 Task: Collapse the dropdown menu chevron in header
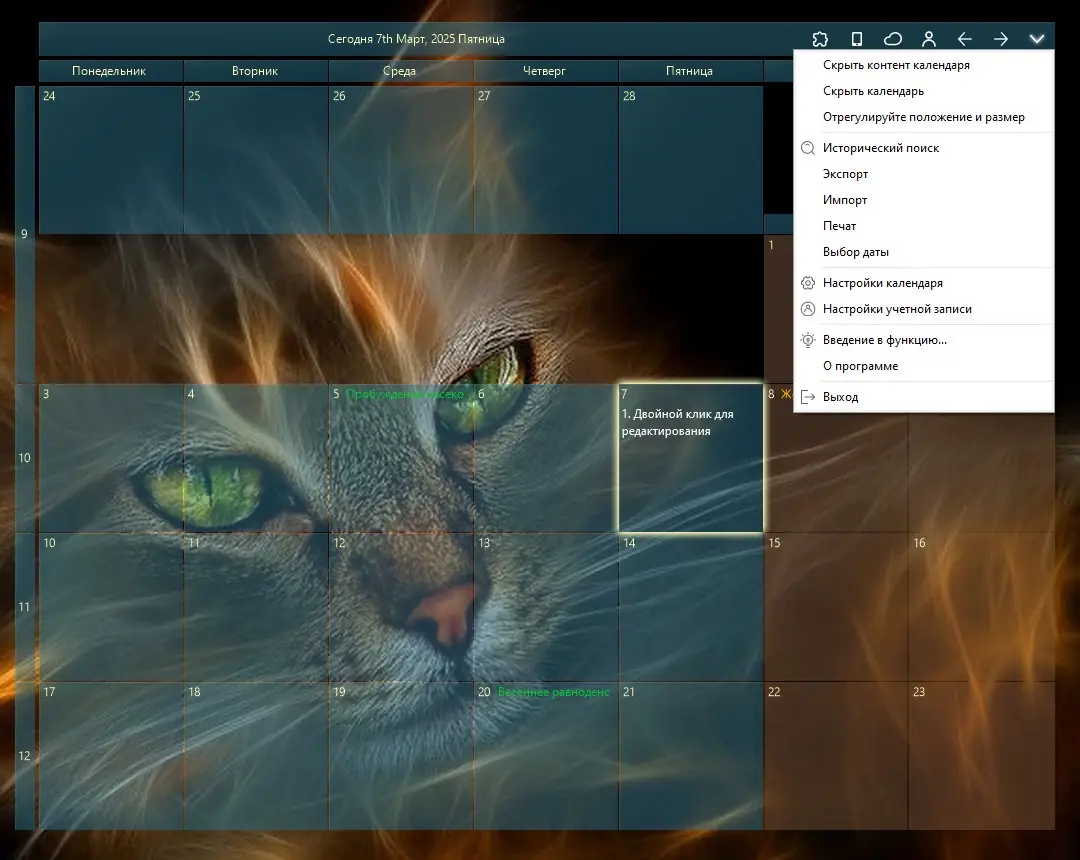point(1037,39)
